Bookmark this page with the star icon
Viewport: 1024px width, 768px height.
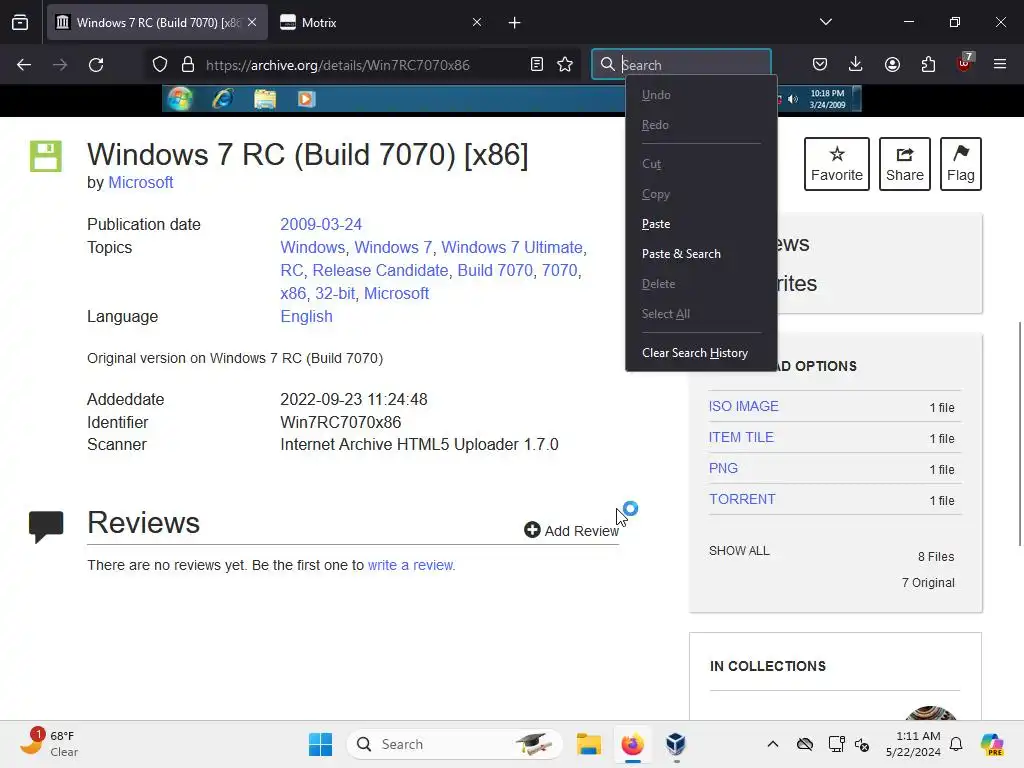pos(565,65)
